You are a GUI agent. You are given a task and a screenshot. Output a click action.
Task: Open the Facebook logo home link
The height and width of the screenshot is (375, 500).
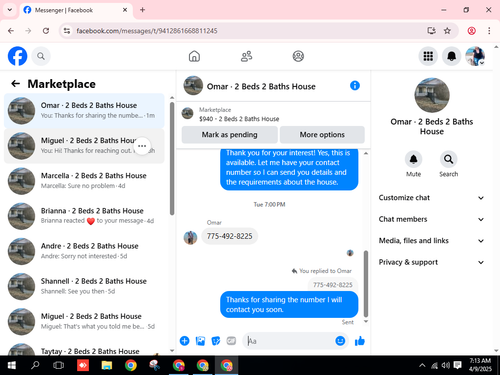17,56
